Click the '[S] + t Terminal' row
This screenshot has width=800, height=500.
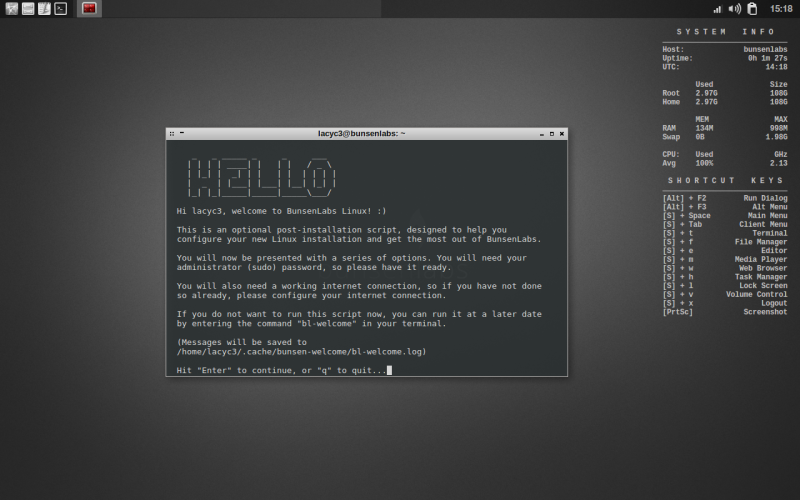coord(724,233)
